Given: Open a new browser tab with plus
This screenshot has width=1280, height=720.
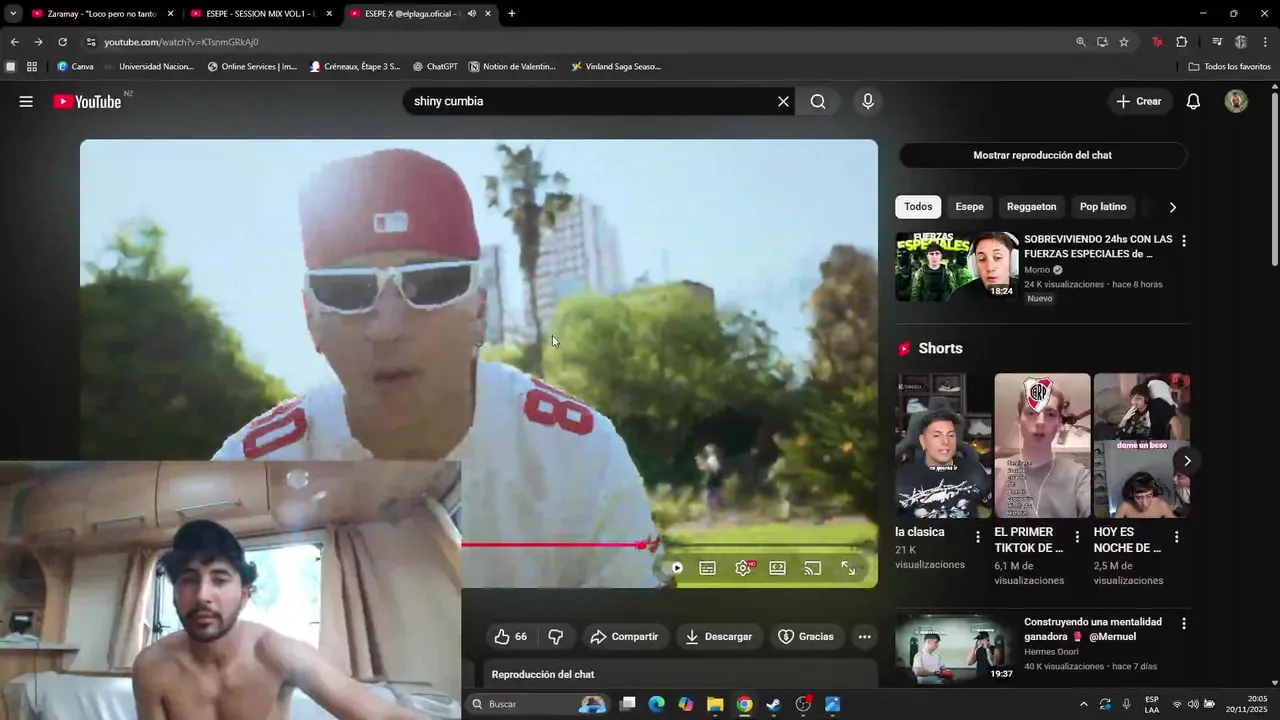Looking at the screenshot, I should [x=512, y=14].
